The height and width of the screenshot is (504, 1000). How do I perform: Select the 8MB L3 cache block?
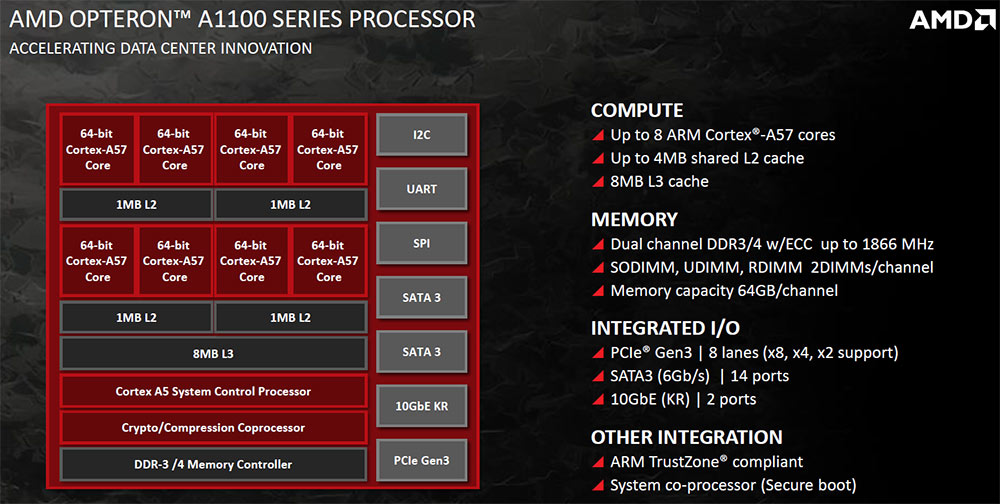tap(214, 353)
